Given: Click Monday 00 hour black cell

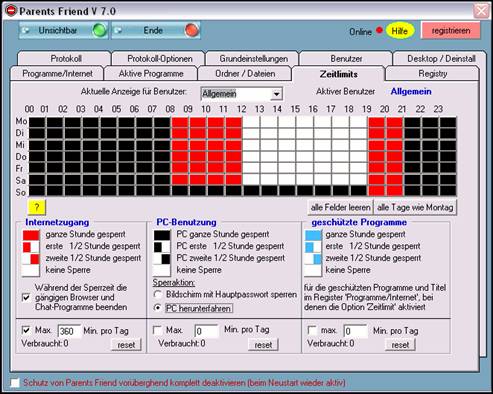Looking at the screenshot, I should [37, 122].
